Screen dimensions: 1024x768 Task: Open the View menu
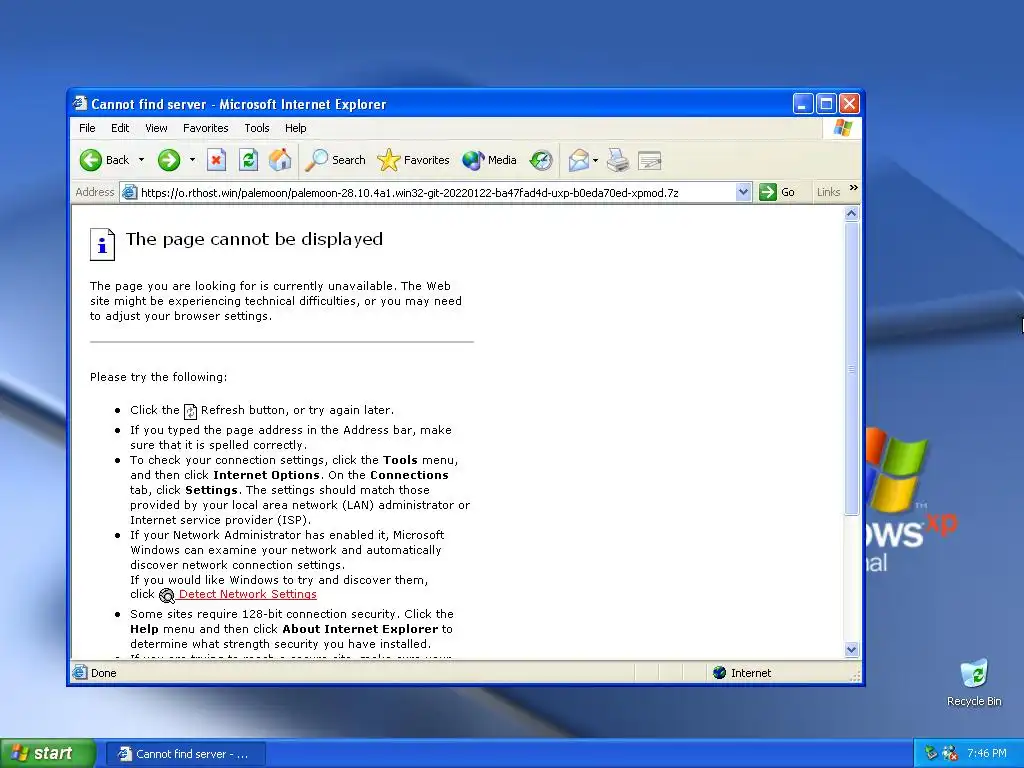156,128
